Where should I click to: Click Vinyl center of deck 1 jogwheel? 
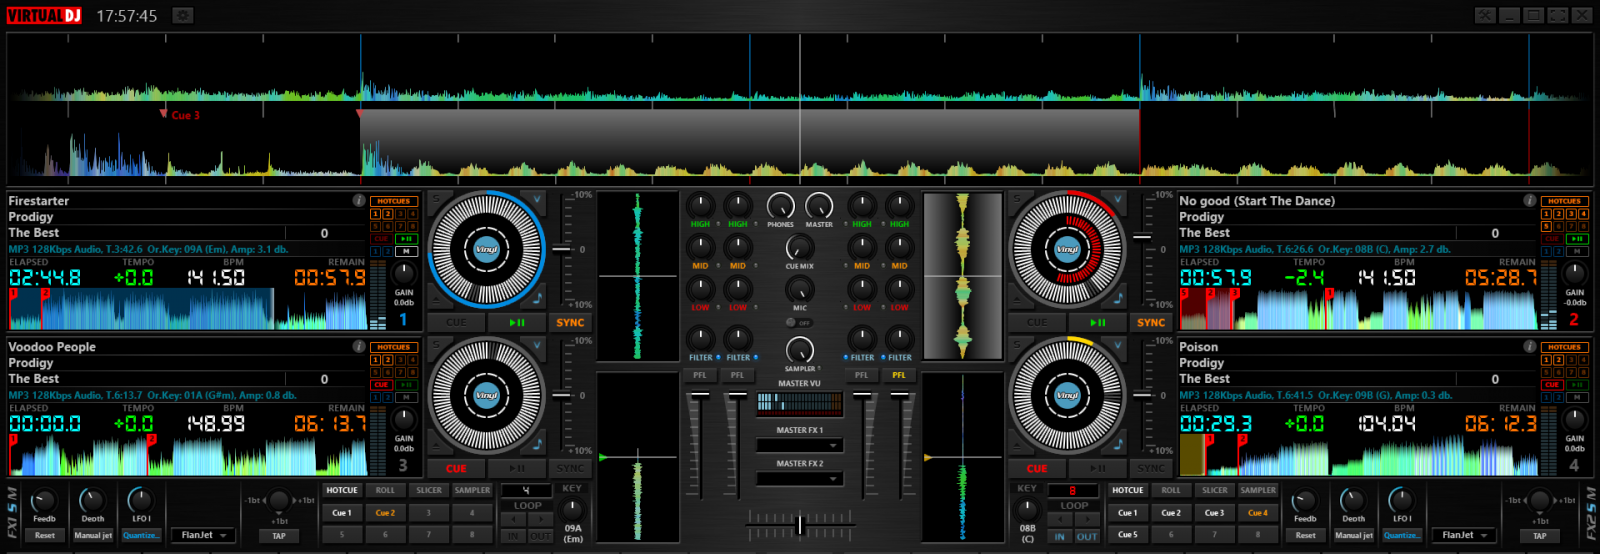487,249
